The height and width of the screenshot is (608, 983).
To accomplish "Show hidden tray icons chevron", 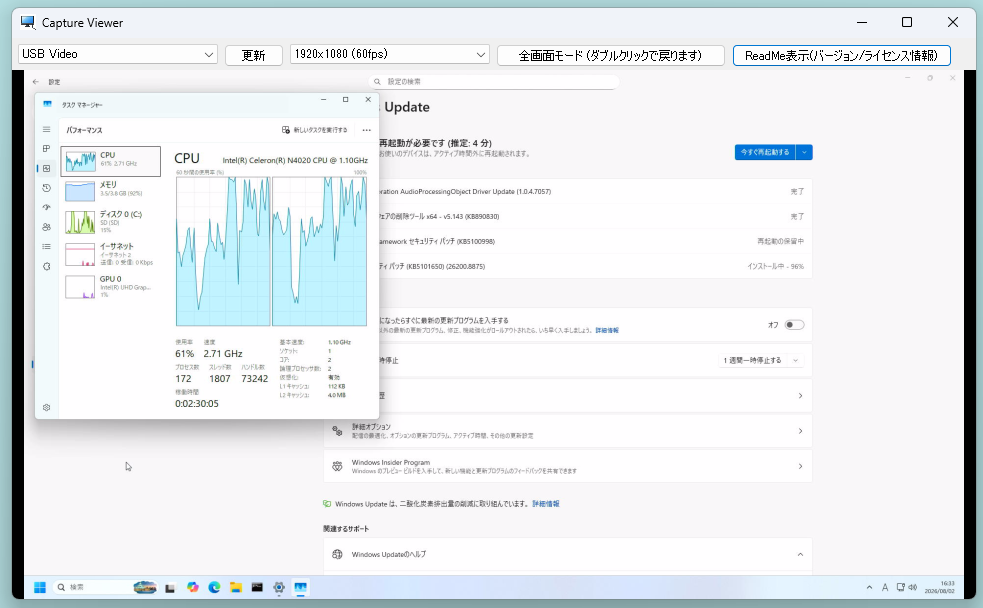I will click(869, 587).
